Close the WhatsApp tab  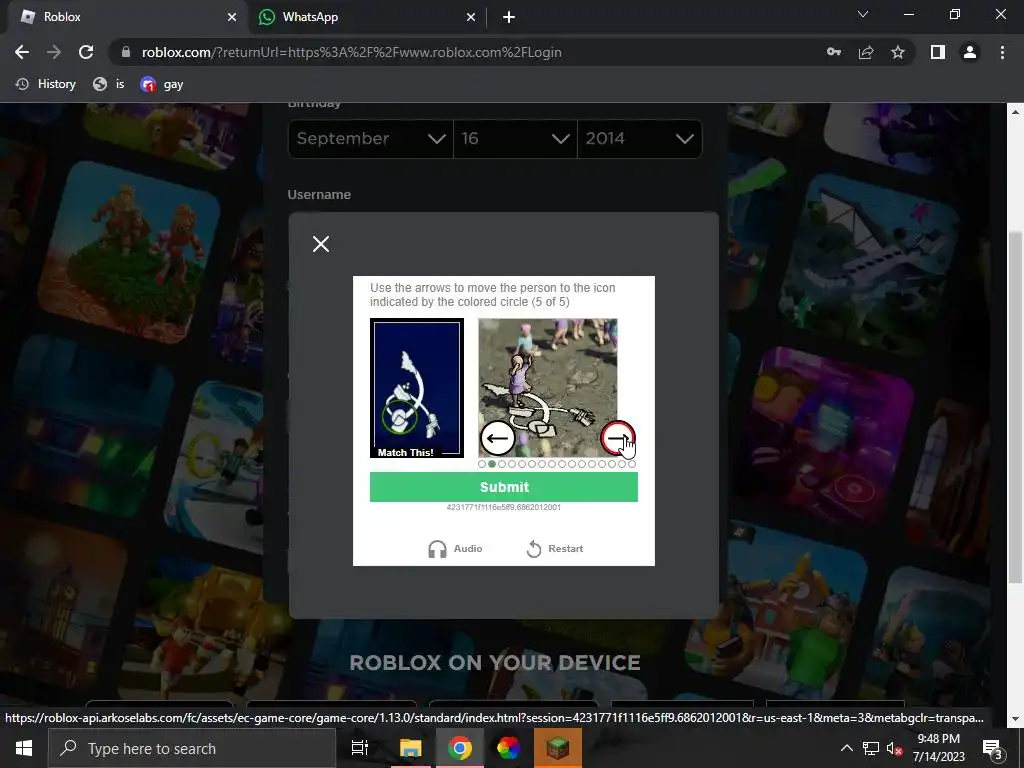[471, 18]
